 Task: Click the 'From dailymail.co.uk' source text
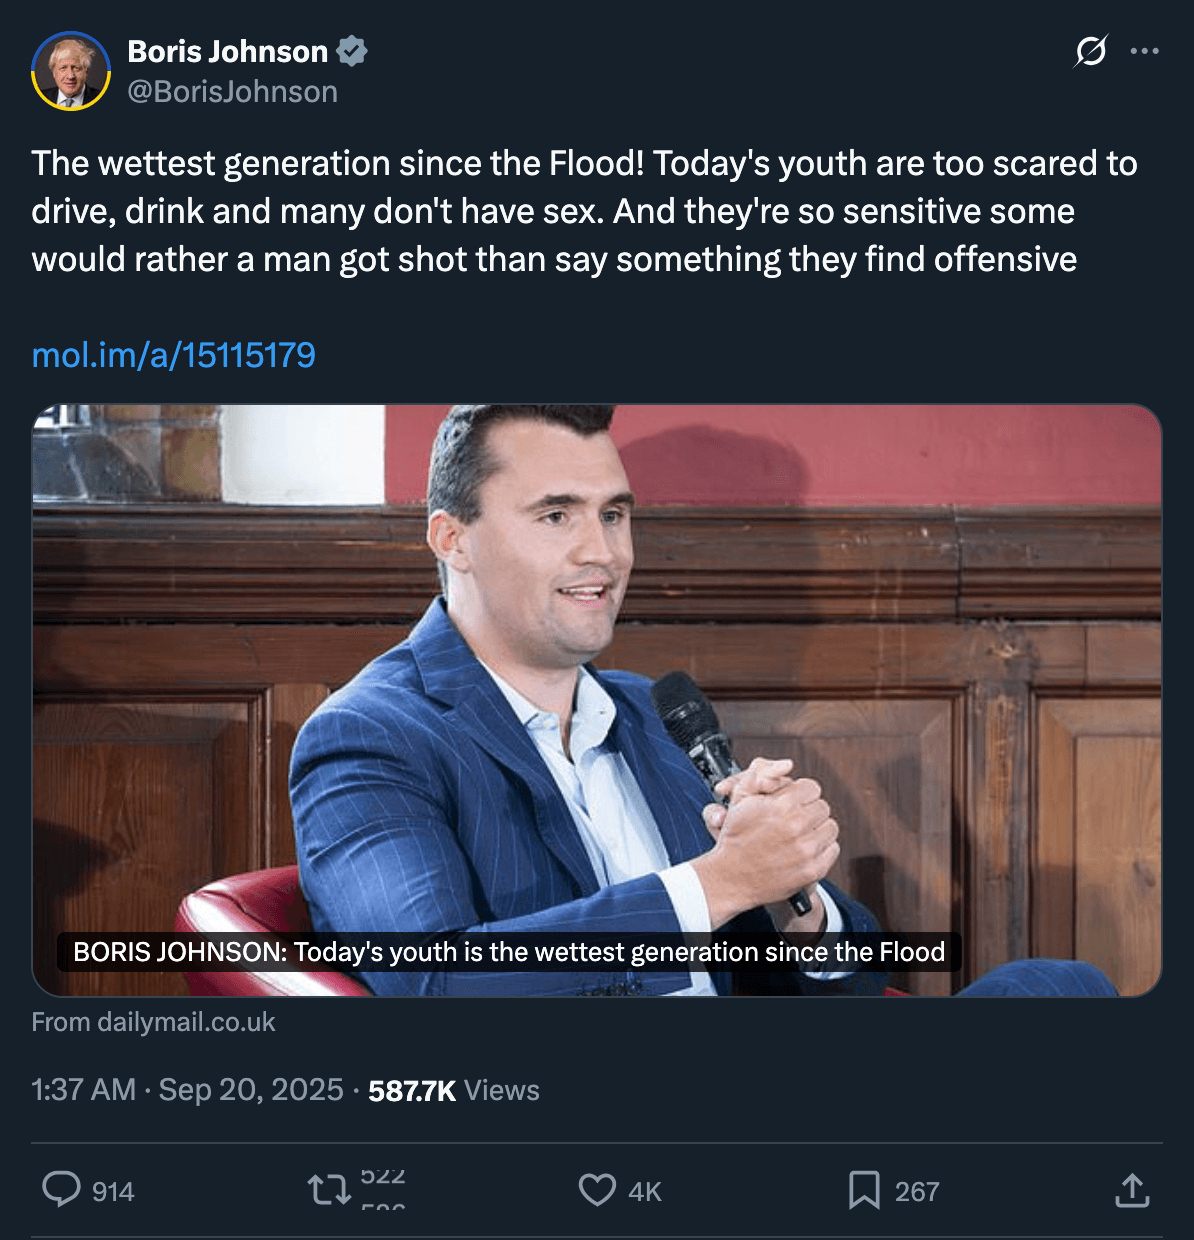(x=153, y=1022)
